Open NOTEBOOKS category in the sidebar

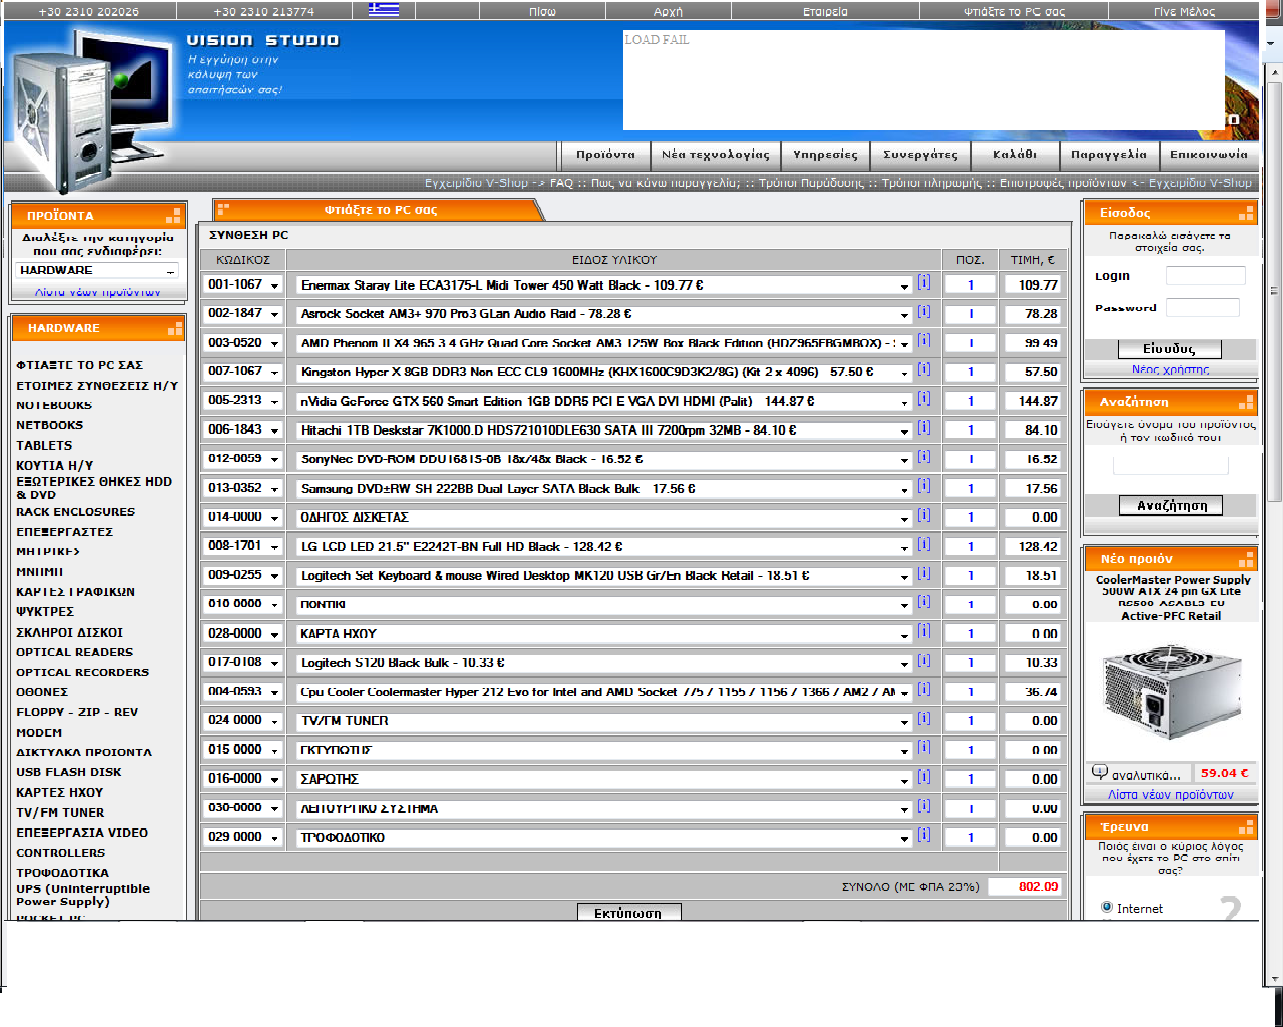(54, 405)
